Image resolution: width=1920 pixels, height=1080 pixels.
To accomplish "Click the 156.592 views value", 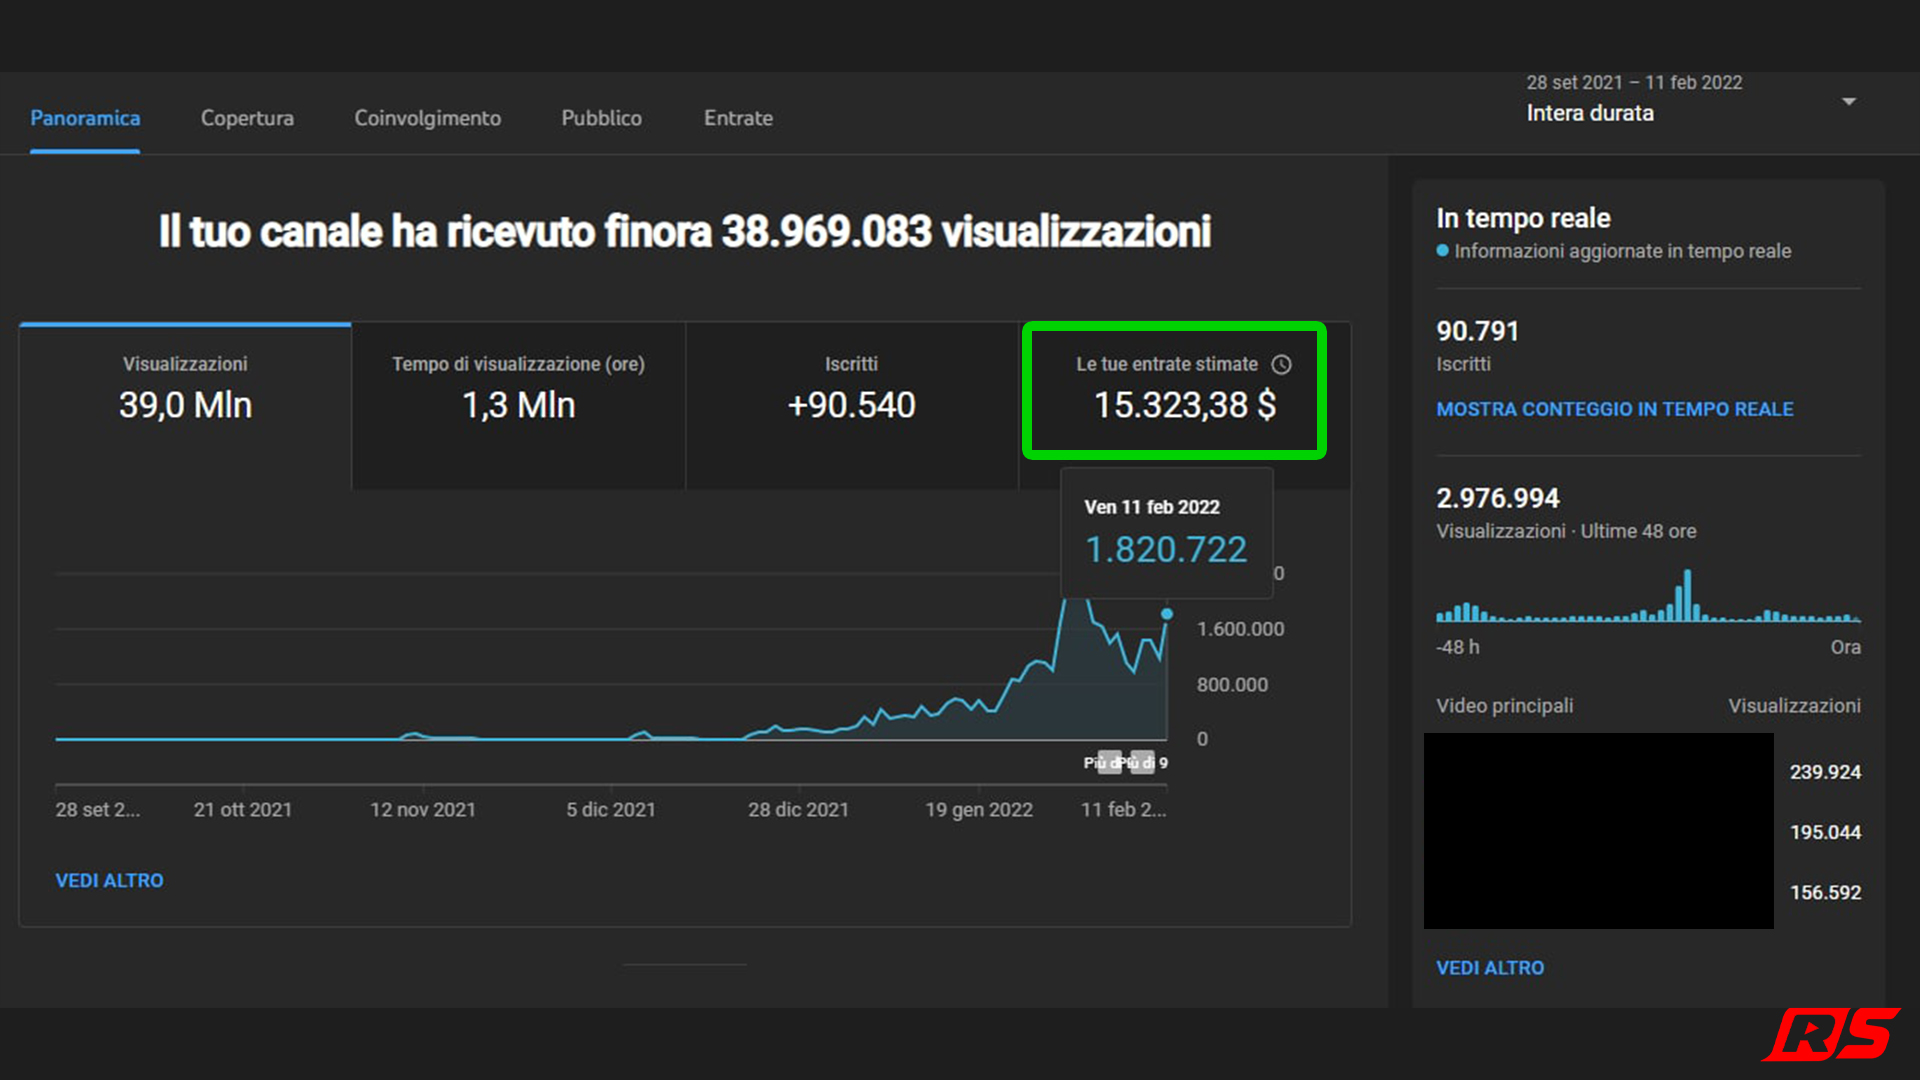I will pos(1825,892).
